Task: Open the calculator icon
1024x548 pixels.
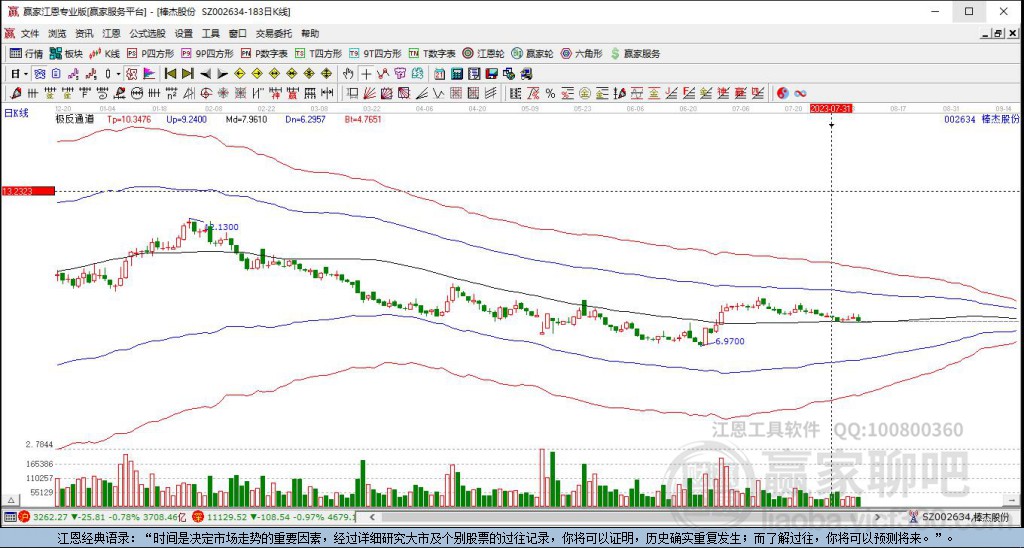Action: click(456, 74)
